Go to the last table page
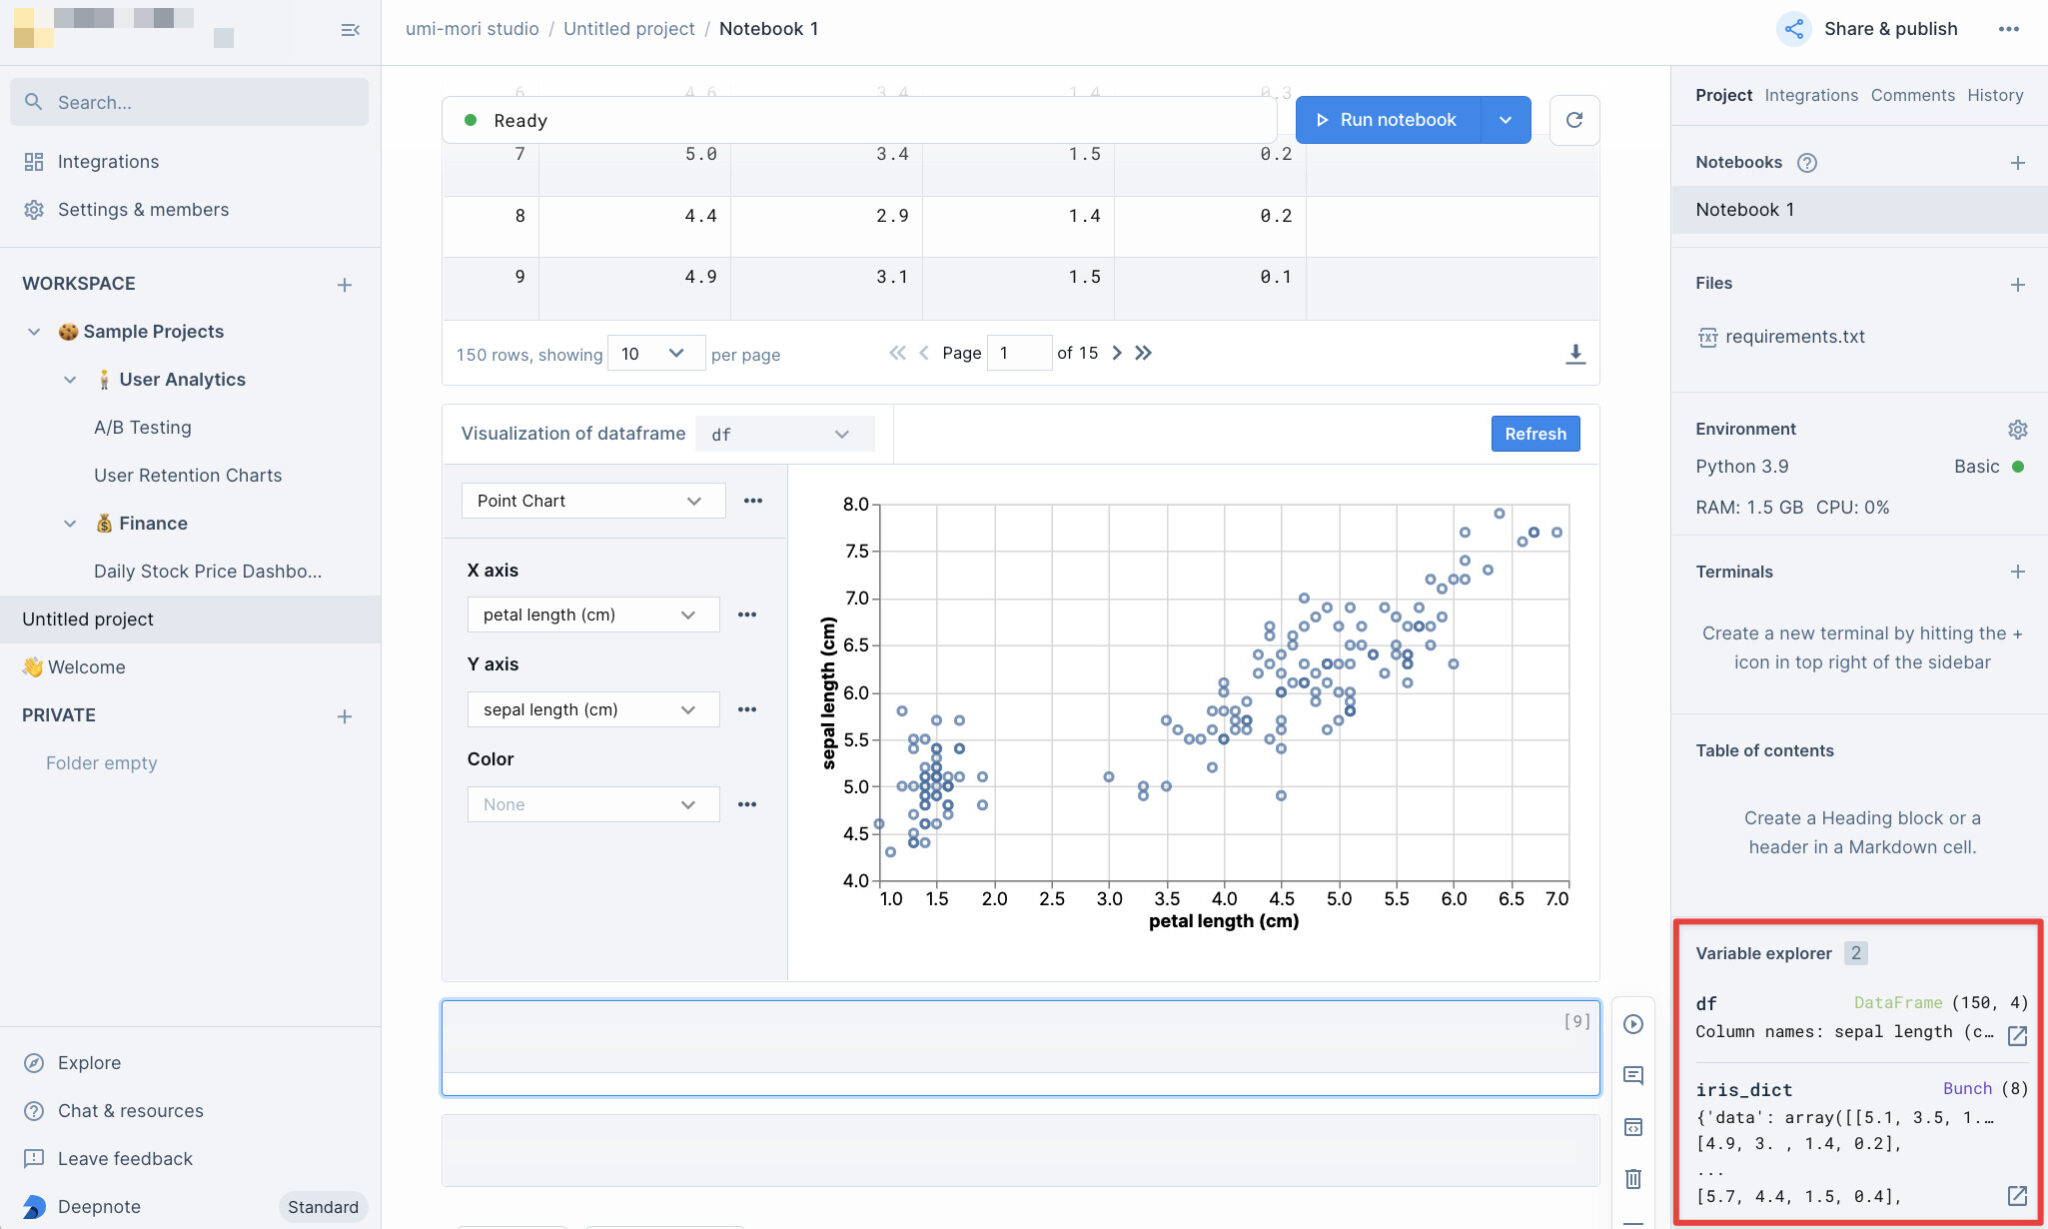 pyautogui.click(x=1144, y=353)
